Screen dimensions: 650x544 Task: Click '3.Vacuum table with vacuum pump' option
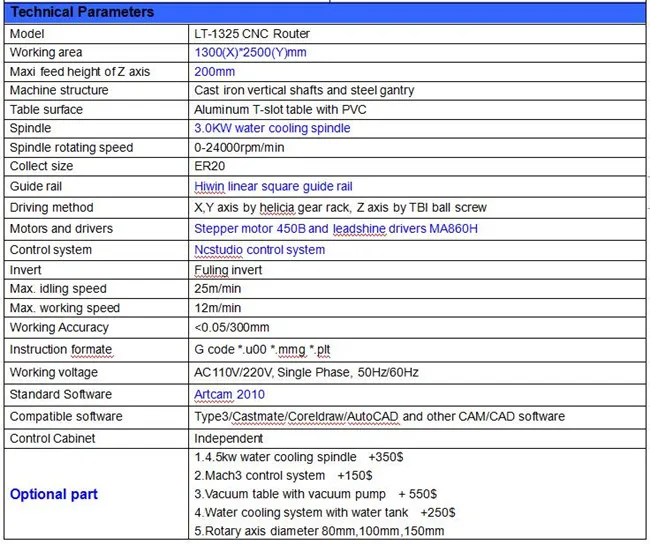click(316, 494)
